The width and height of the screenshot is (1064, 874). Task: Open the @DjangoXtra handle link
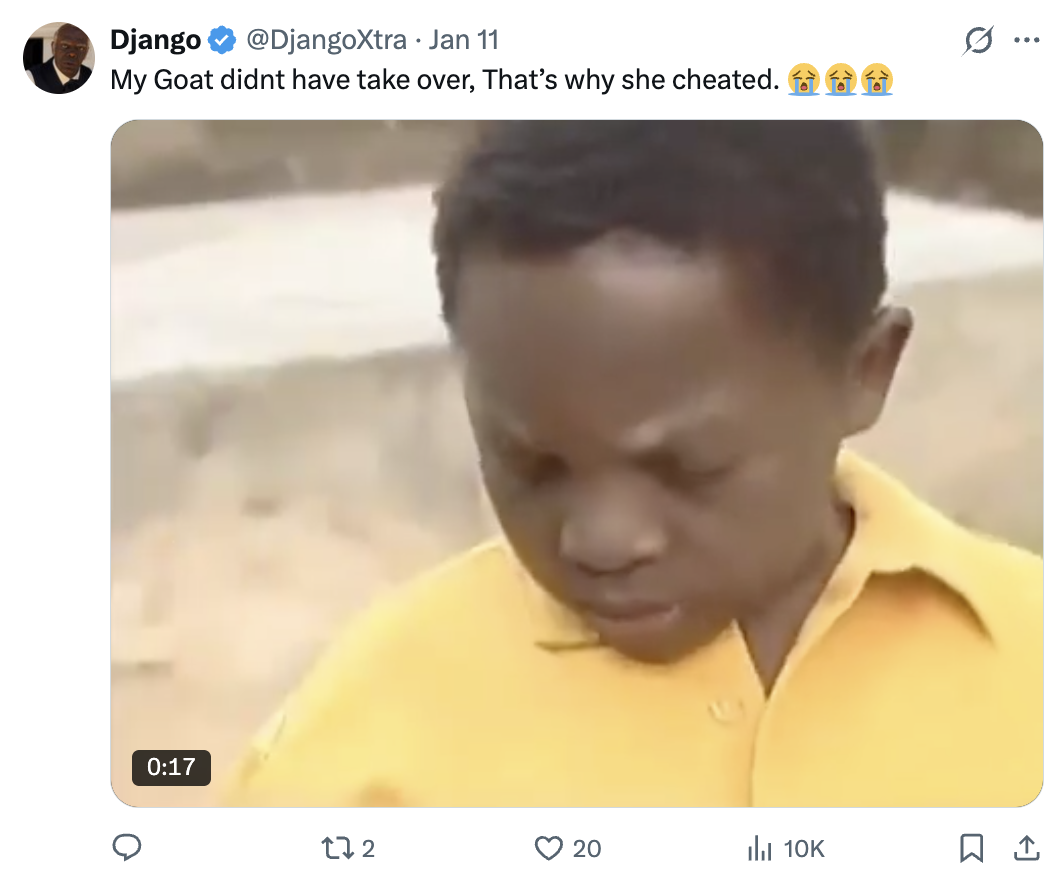tap(326, 40)
